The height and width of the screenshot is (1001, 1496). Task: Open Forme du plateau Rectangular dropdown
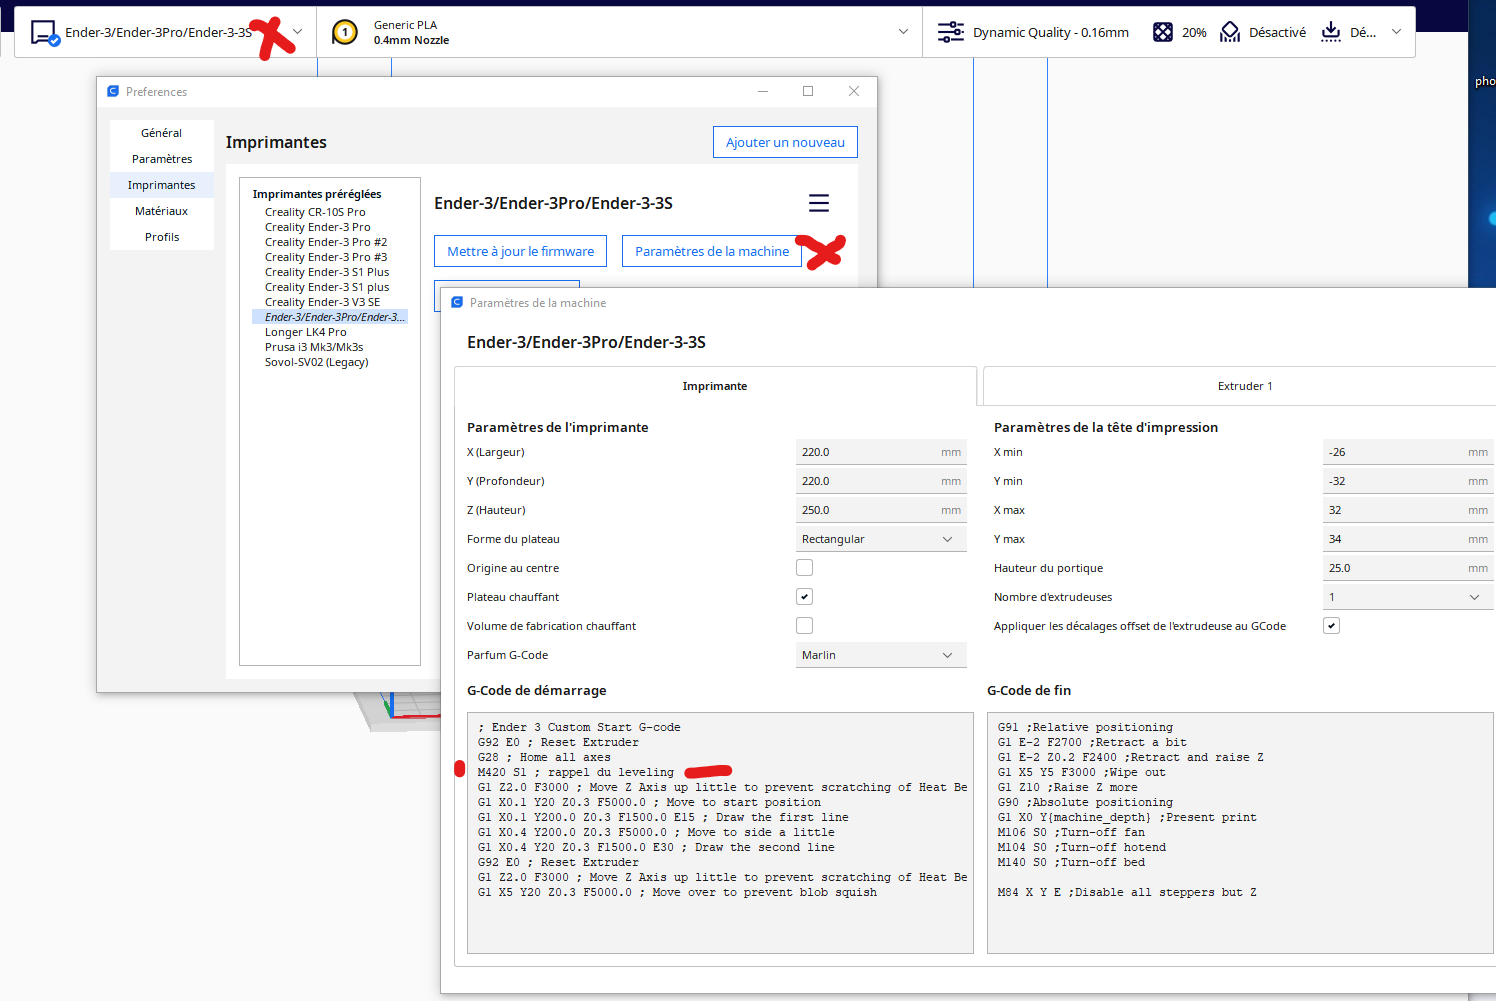881,539
